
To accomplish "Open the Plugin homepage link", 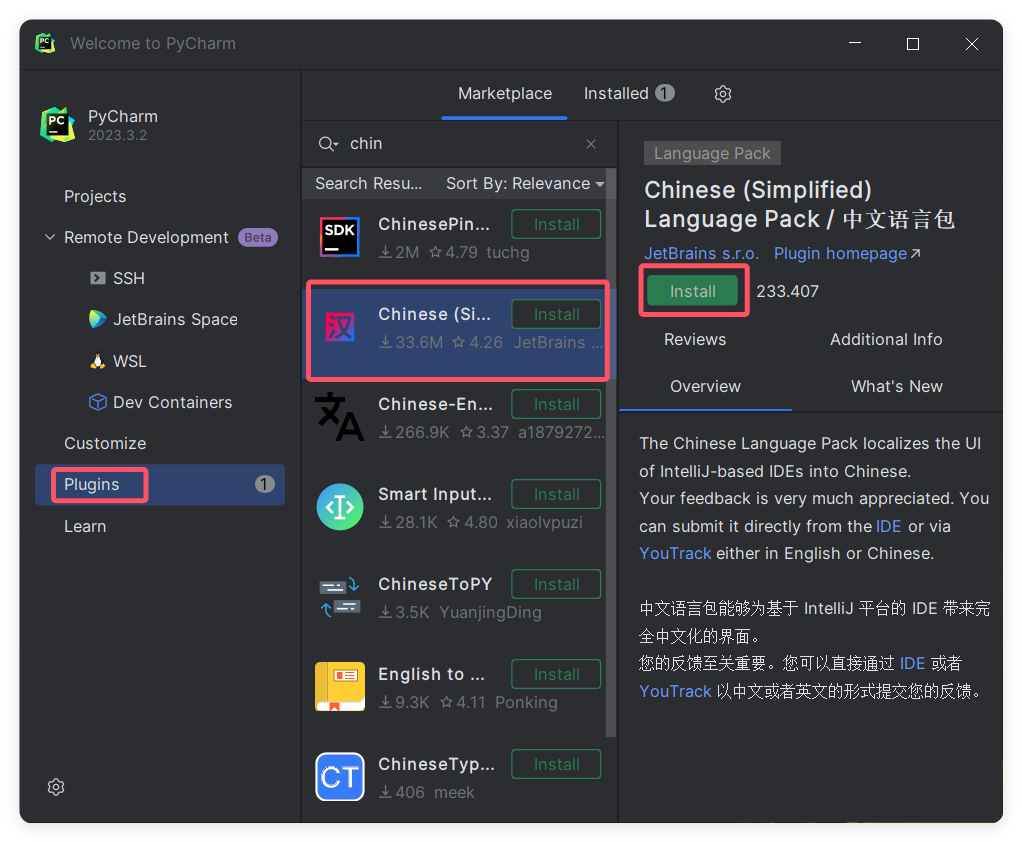I will click(847, 254).
